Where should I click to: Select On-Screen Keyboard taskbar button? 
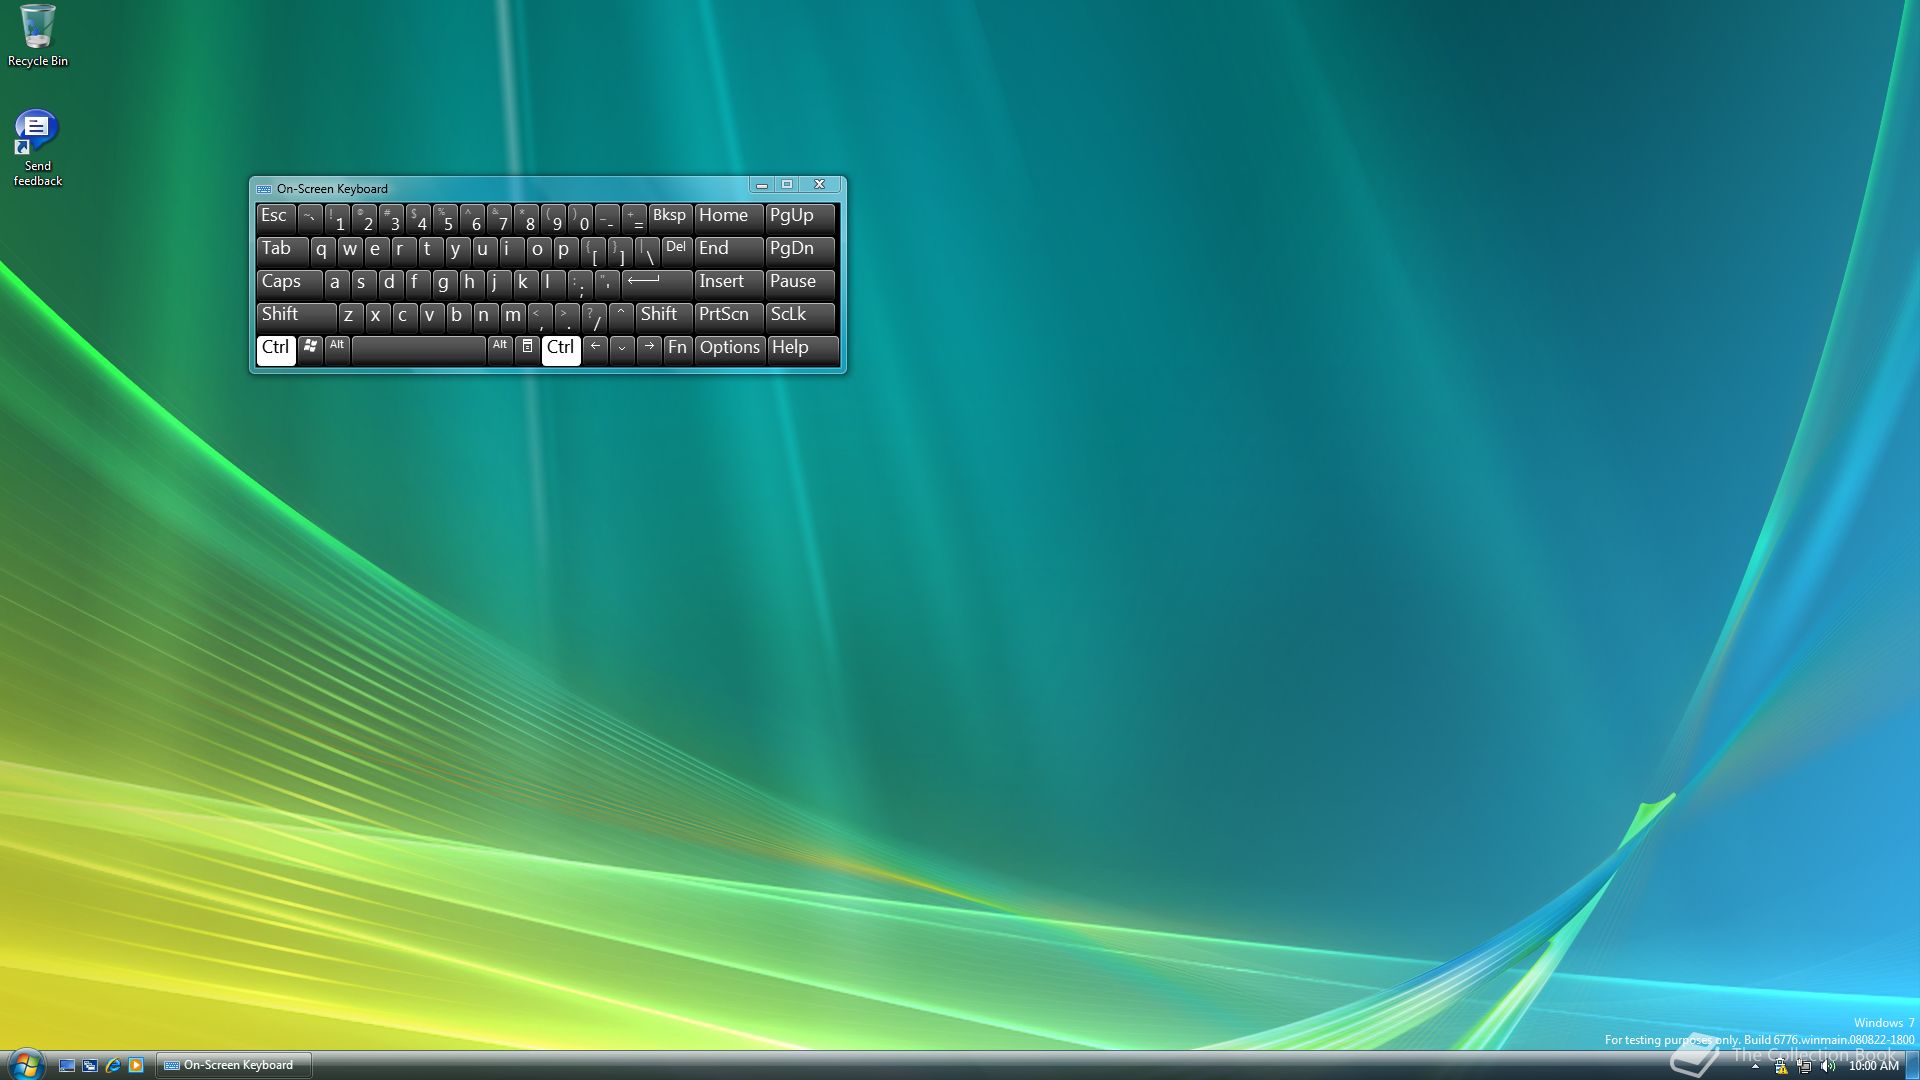tap(234, 1065)
